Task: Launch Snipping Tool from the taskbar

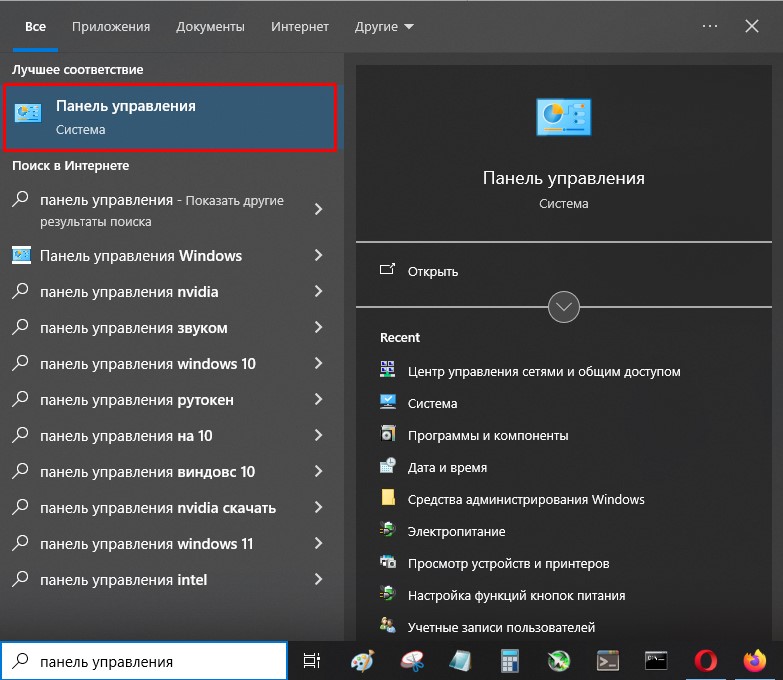Action: click(411, 661)
